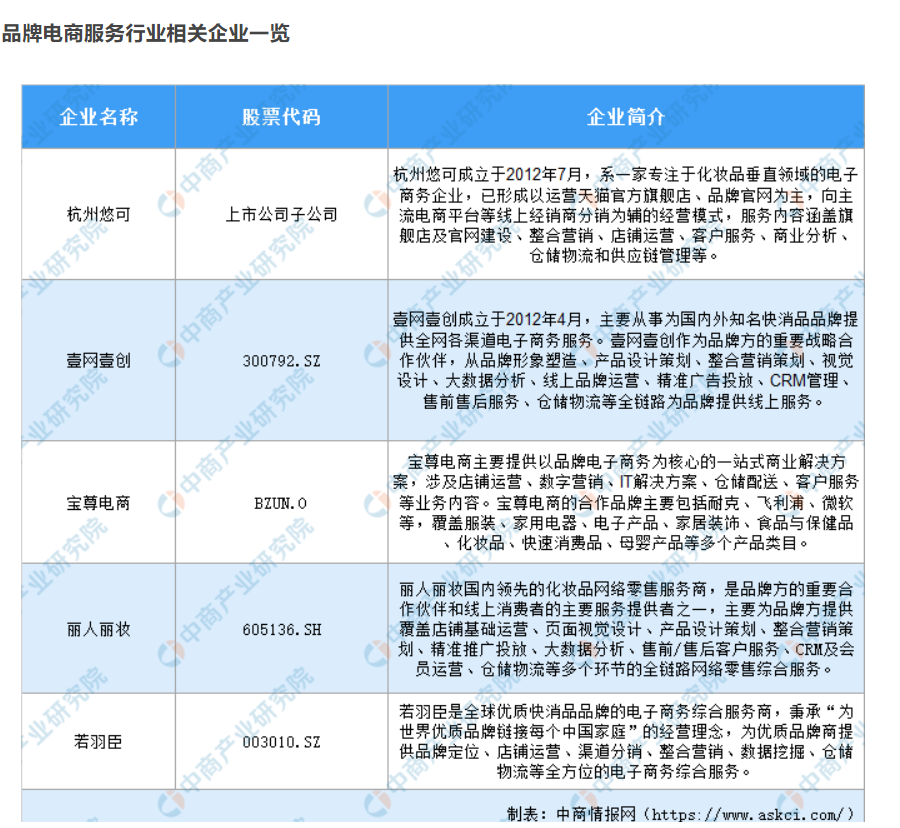Click the 丽人丽妆 company description paragraph
The height and width of the screenshot is (828, 900).
tap(626, 629)
